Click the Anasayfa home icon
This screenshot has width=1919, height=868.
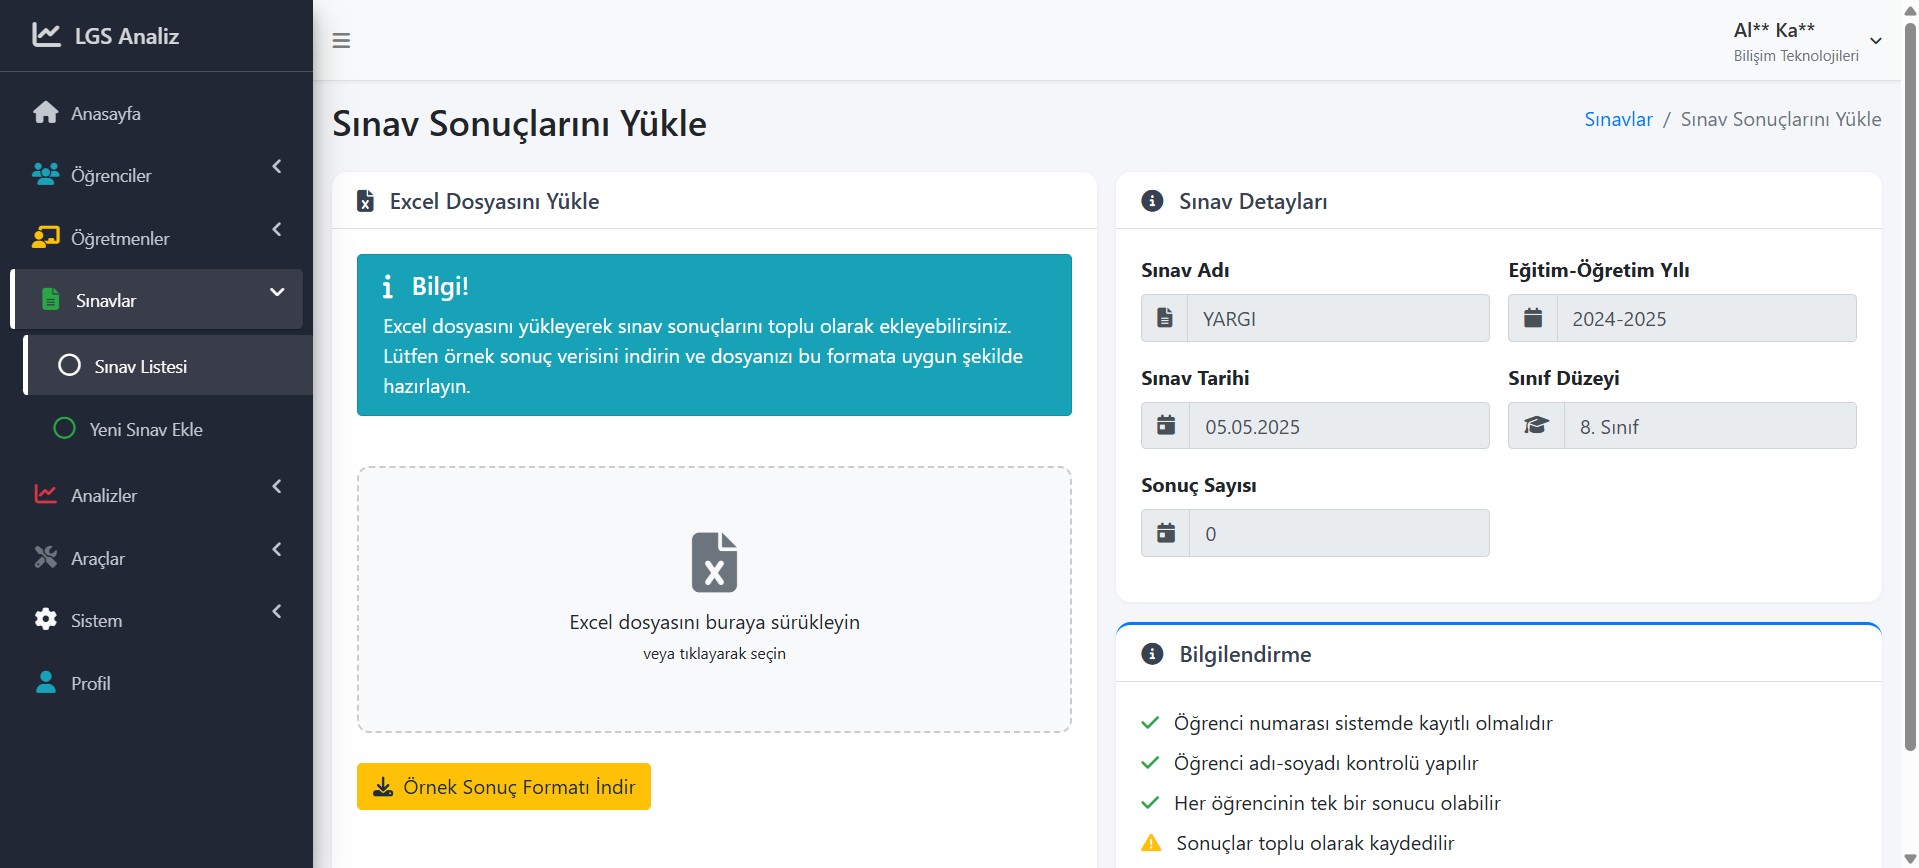pos(46,113)
